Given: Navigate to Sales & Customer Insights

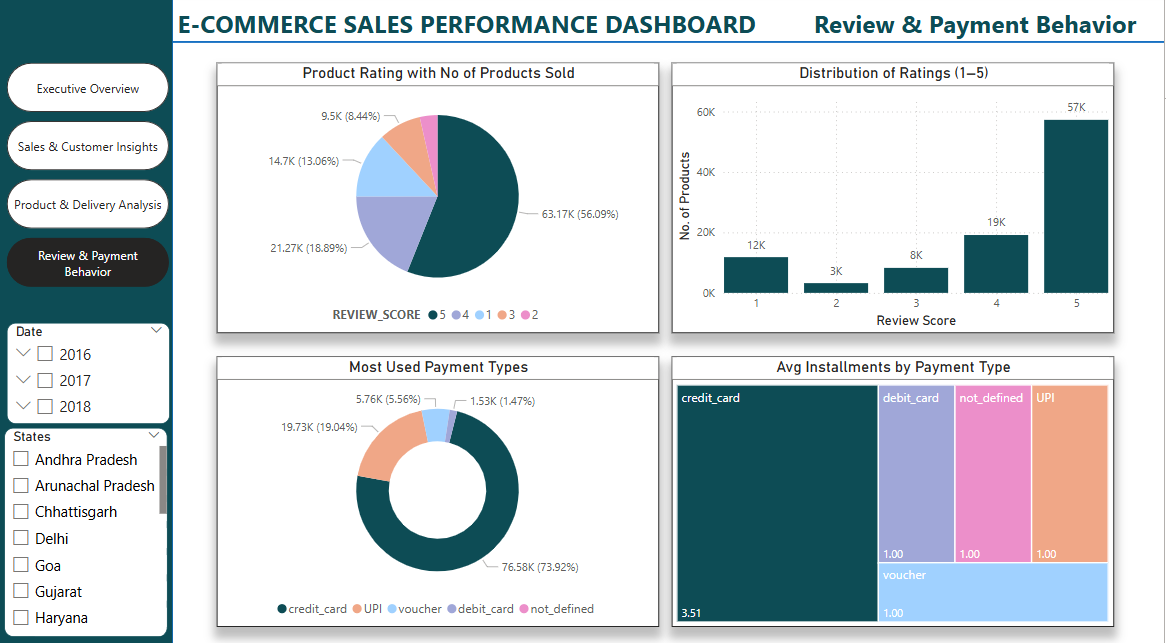Looking at the screenshot, I should click(x=87, y=145).
